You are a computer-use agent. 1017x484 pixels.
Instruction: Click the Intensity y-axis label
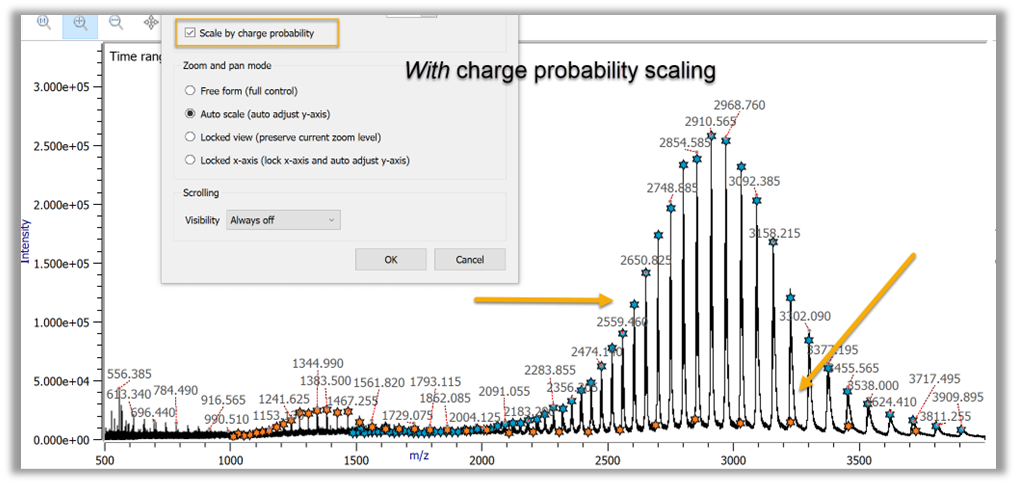point(26,241)
